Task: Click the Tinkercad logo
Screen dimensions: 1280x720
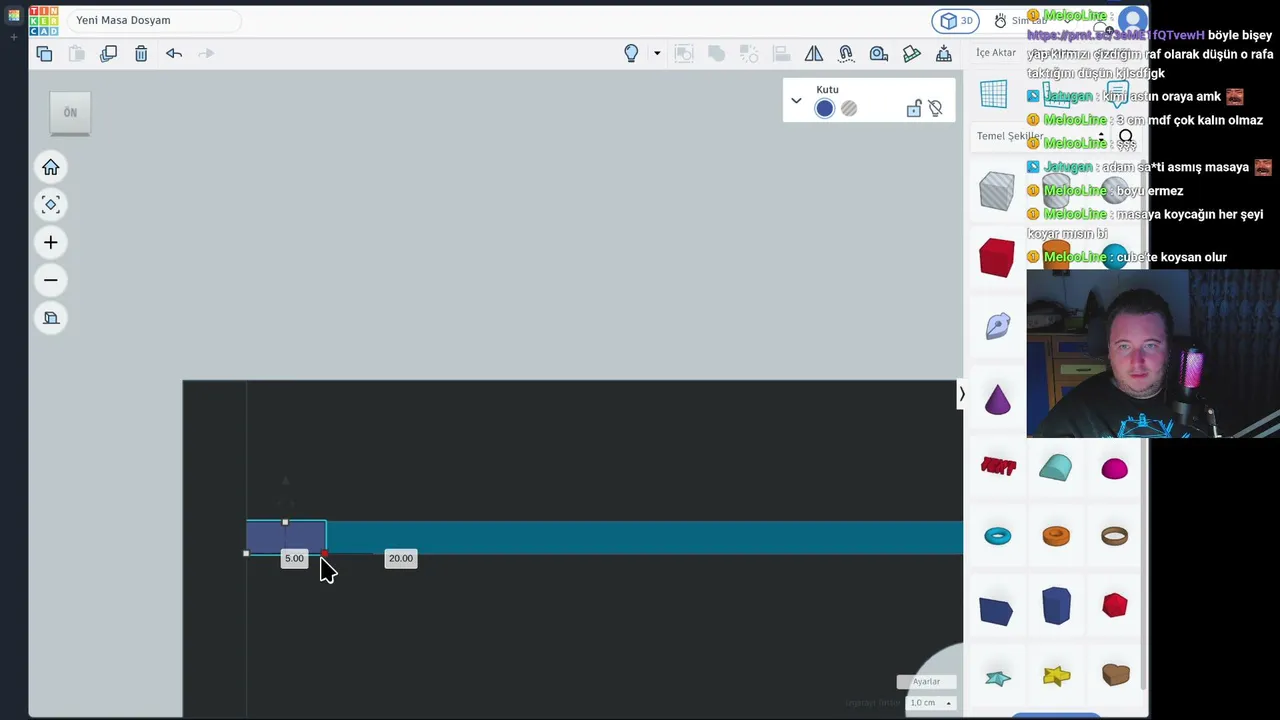Action: pos(44,21)
